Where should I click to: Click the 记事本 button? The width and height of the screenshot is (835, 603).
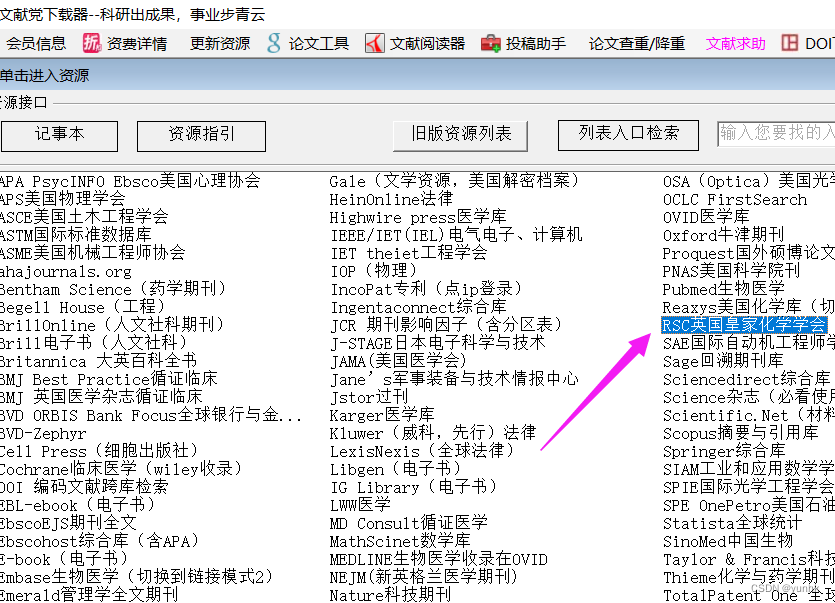coord(59,136)
